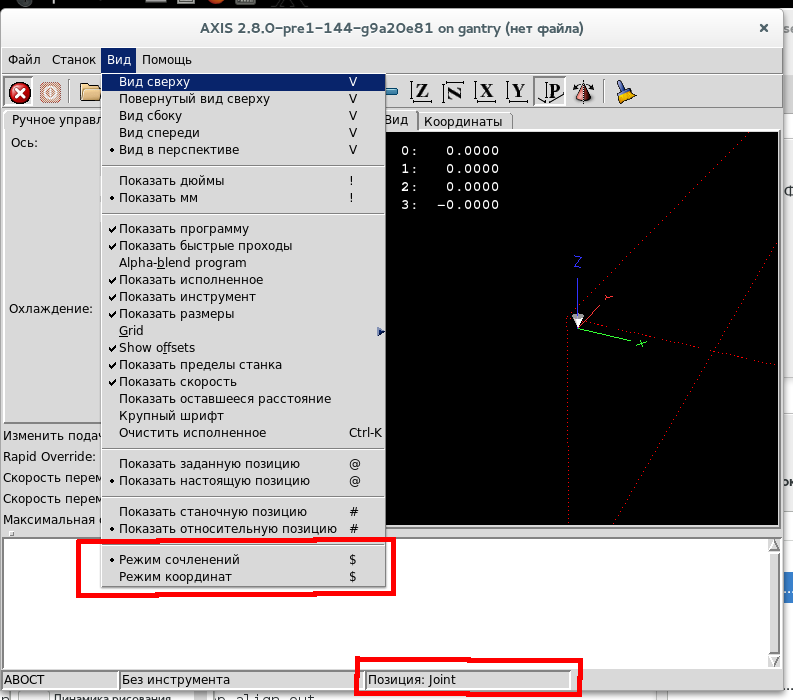
Task: Select Показать дюймы option
Action: coord(243,181)
